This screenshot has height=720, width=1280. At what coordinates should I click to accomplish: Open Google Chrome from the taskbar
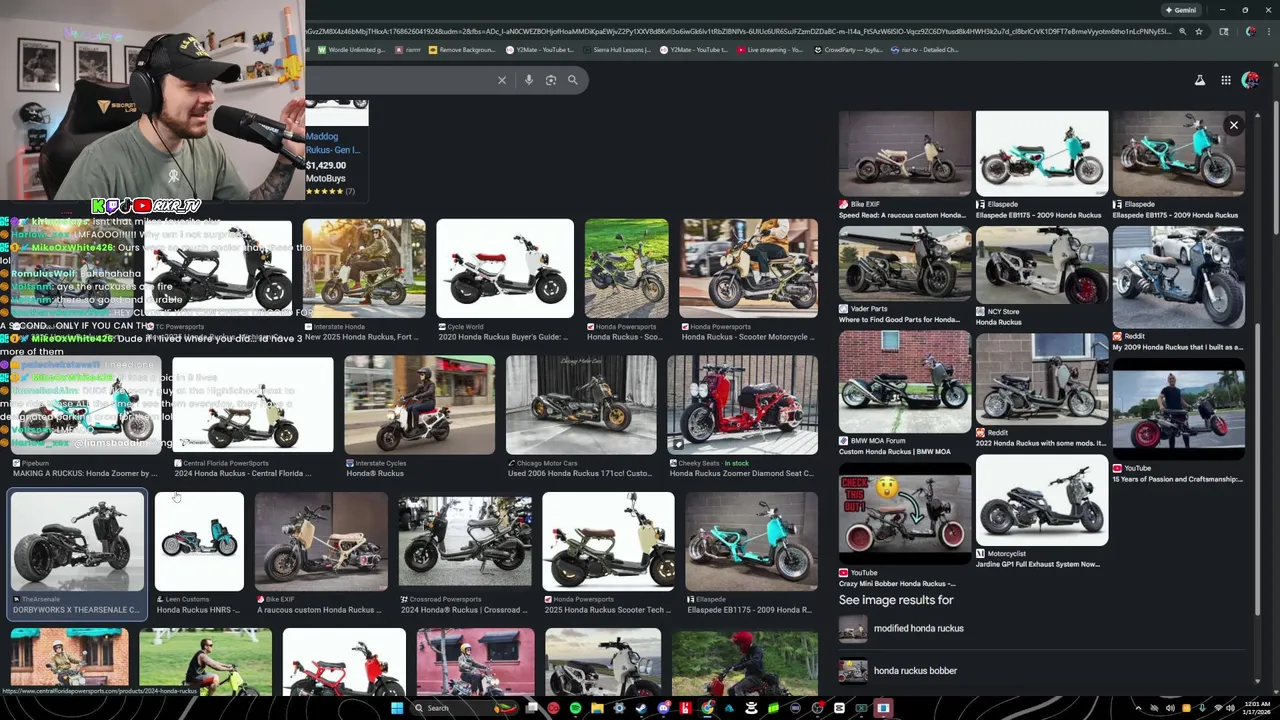tap(708, 708)
